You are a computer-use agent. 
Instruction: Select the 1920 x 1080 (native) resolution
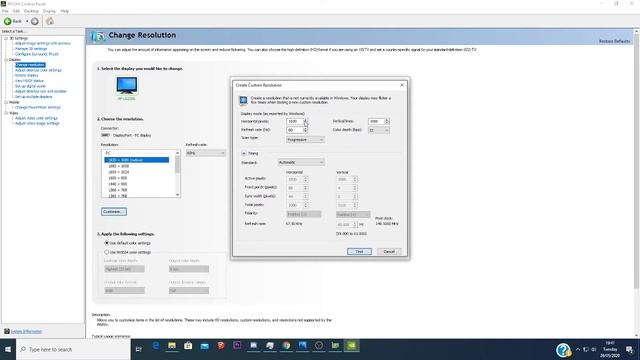[x=137, y=160]
